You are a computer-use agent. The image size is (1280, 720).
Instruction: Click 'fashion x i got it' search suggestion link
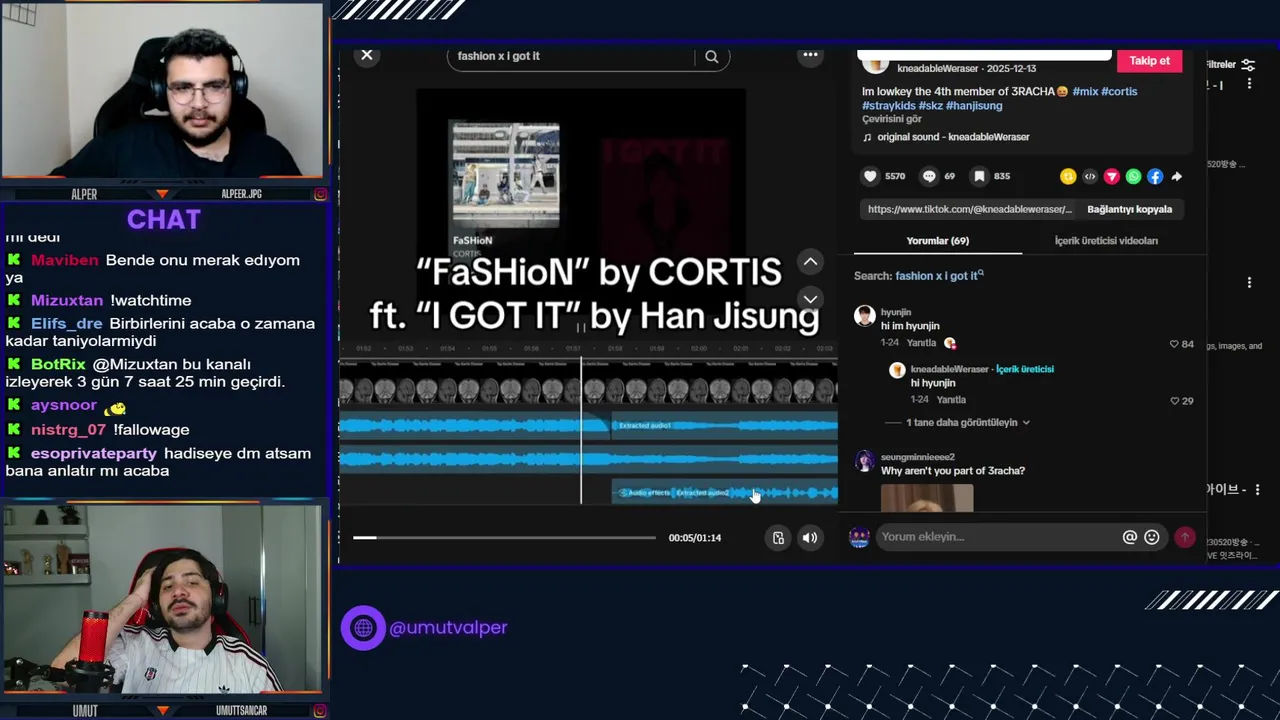[939, 276]
